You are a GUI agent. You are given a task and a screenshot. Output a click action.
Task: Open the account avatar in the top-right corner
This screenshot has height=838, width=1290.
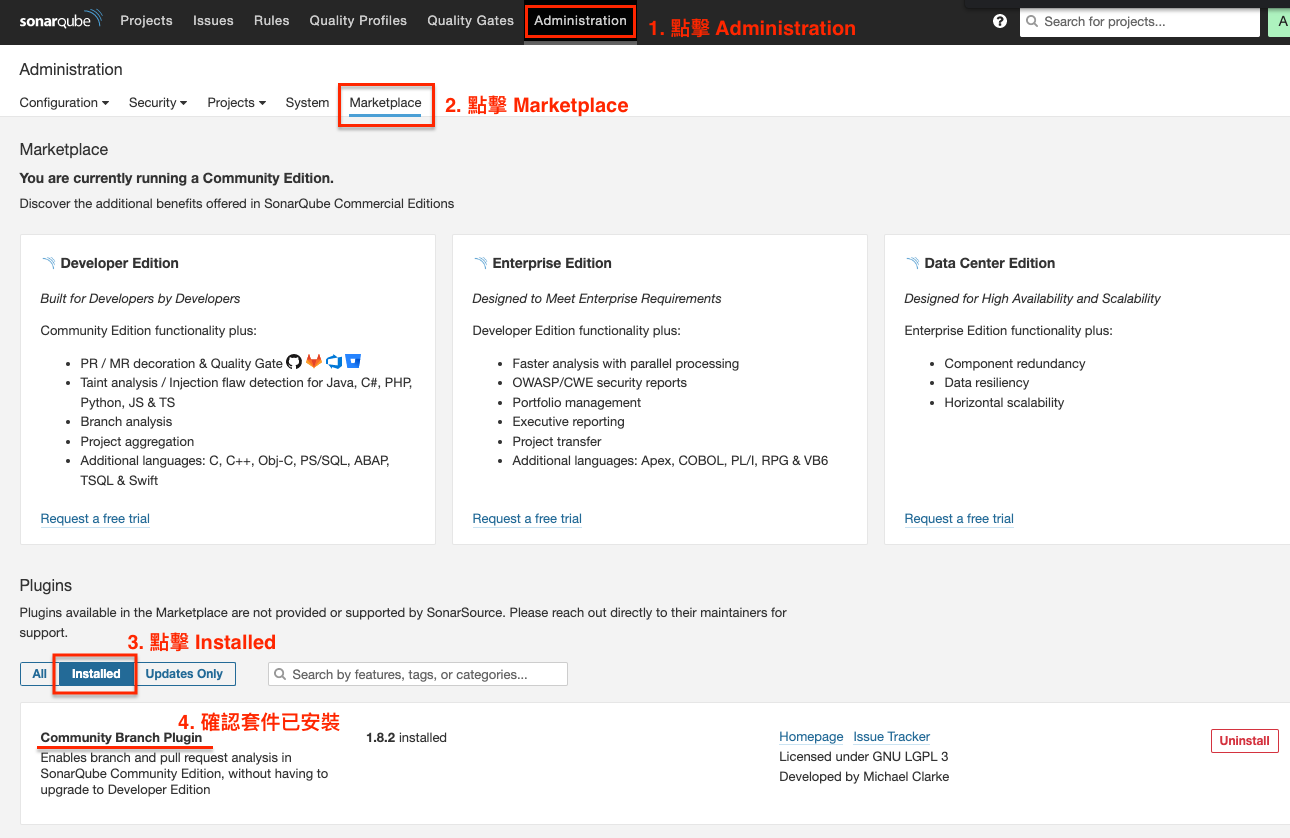[1281, 20]
